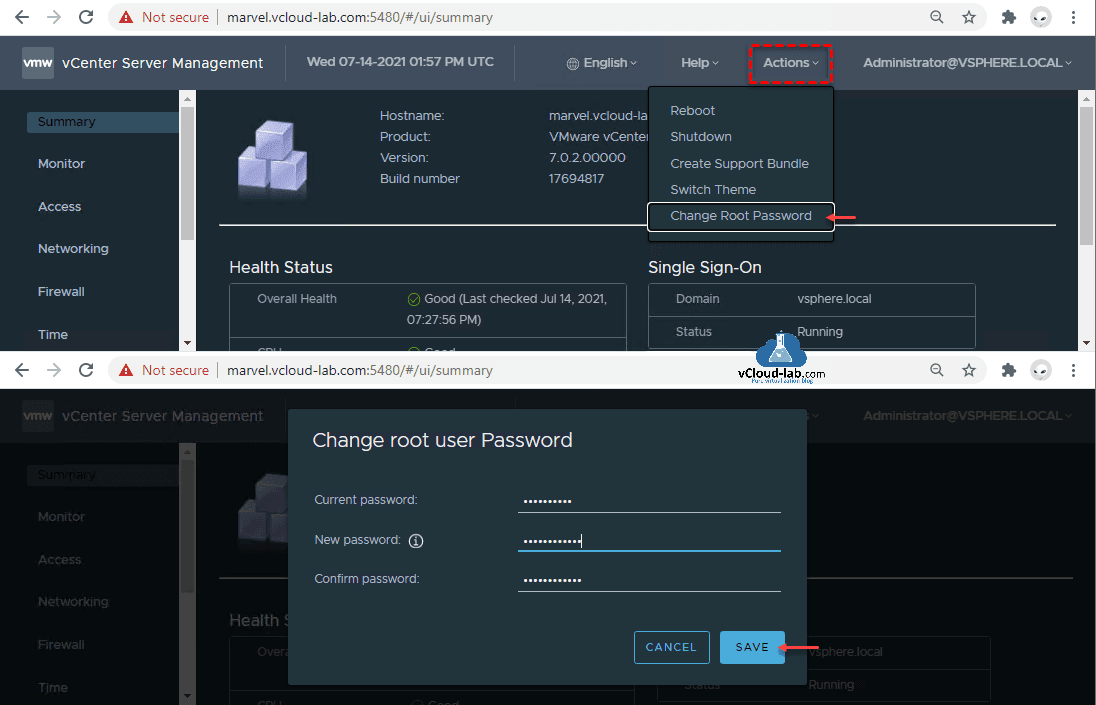The width and height of the screenshot is (1096, 705).
Task: Open the Actions dropdown menu
Action: [x=791, y=63]
